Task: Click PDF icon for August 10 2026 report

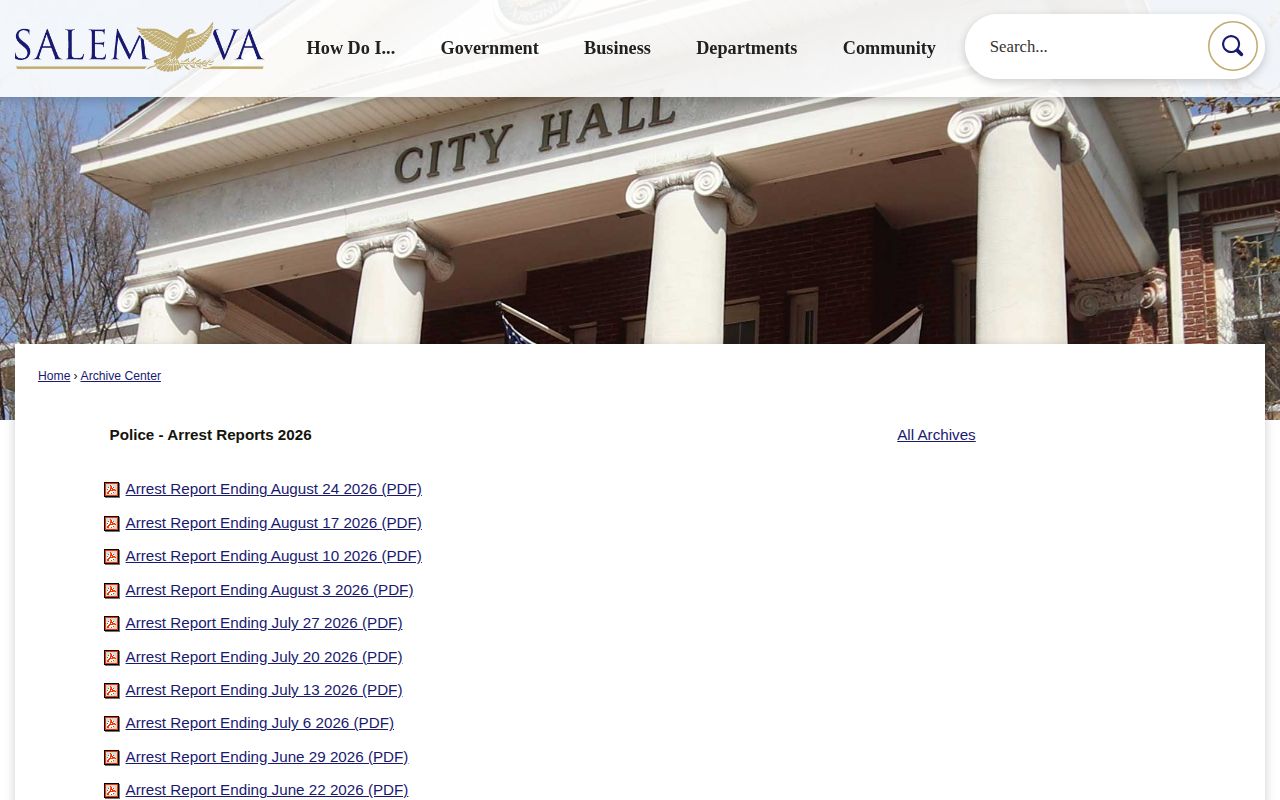Action: pos(112,557)
